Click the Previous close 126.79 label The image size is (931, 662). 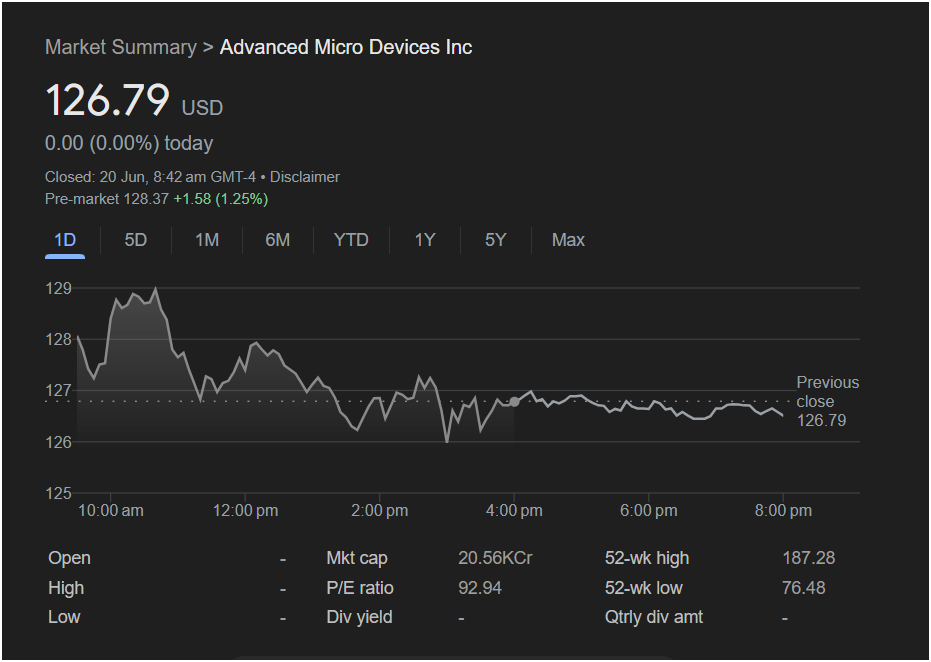[827, 401]
